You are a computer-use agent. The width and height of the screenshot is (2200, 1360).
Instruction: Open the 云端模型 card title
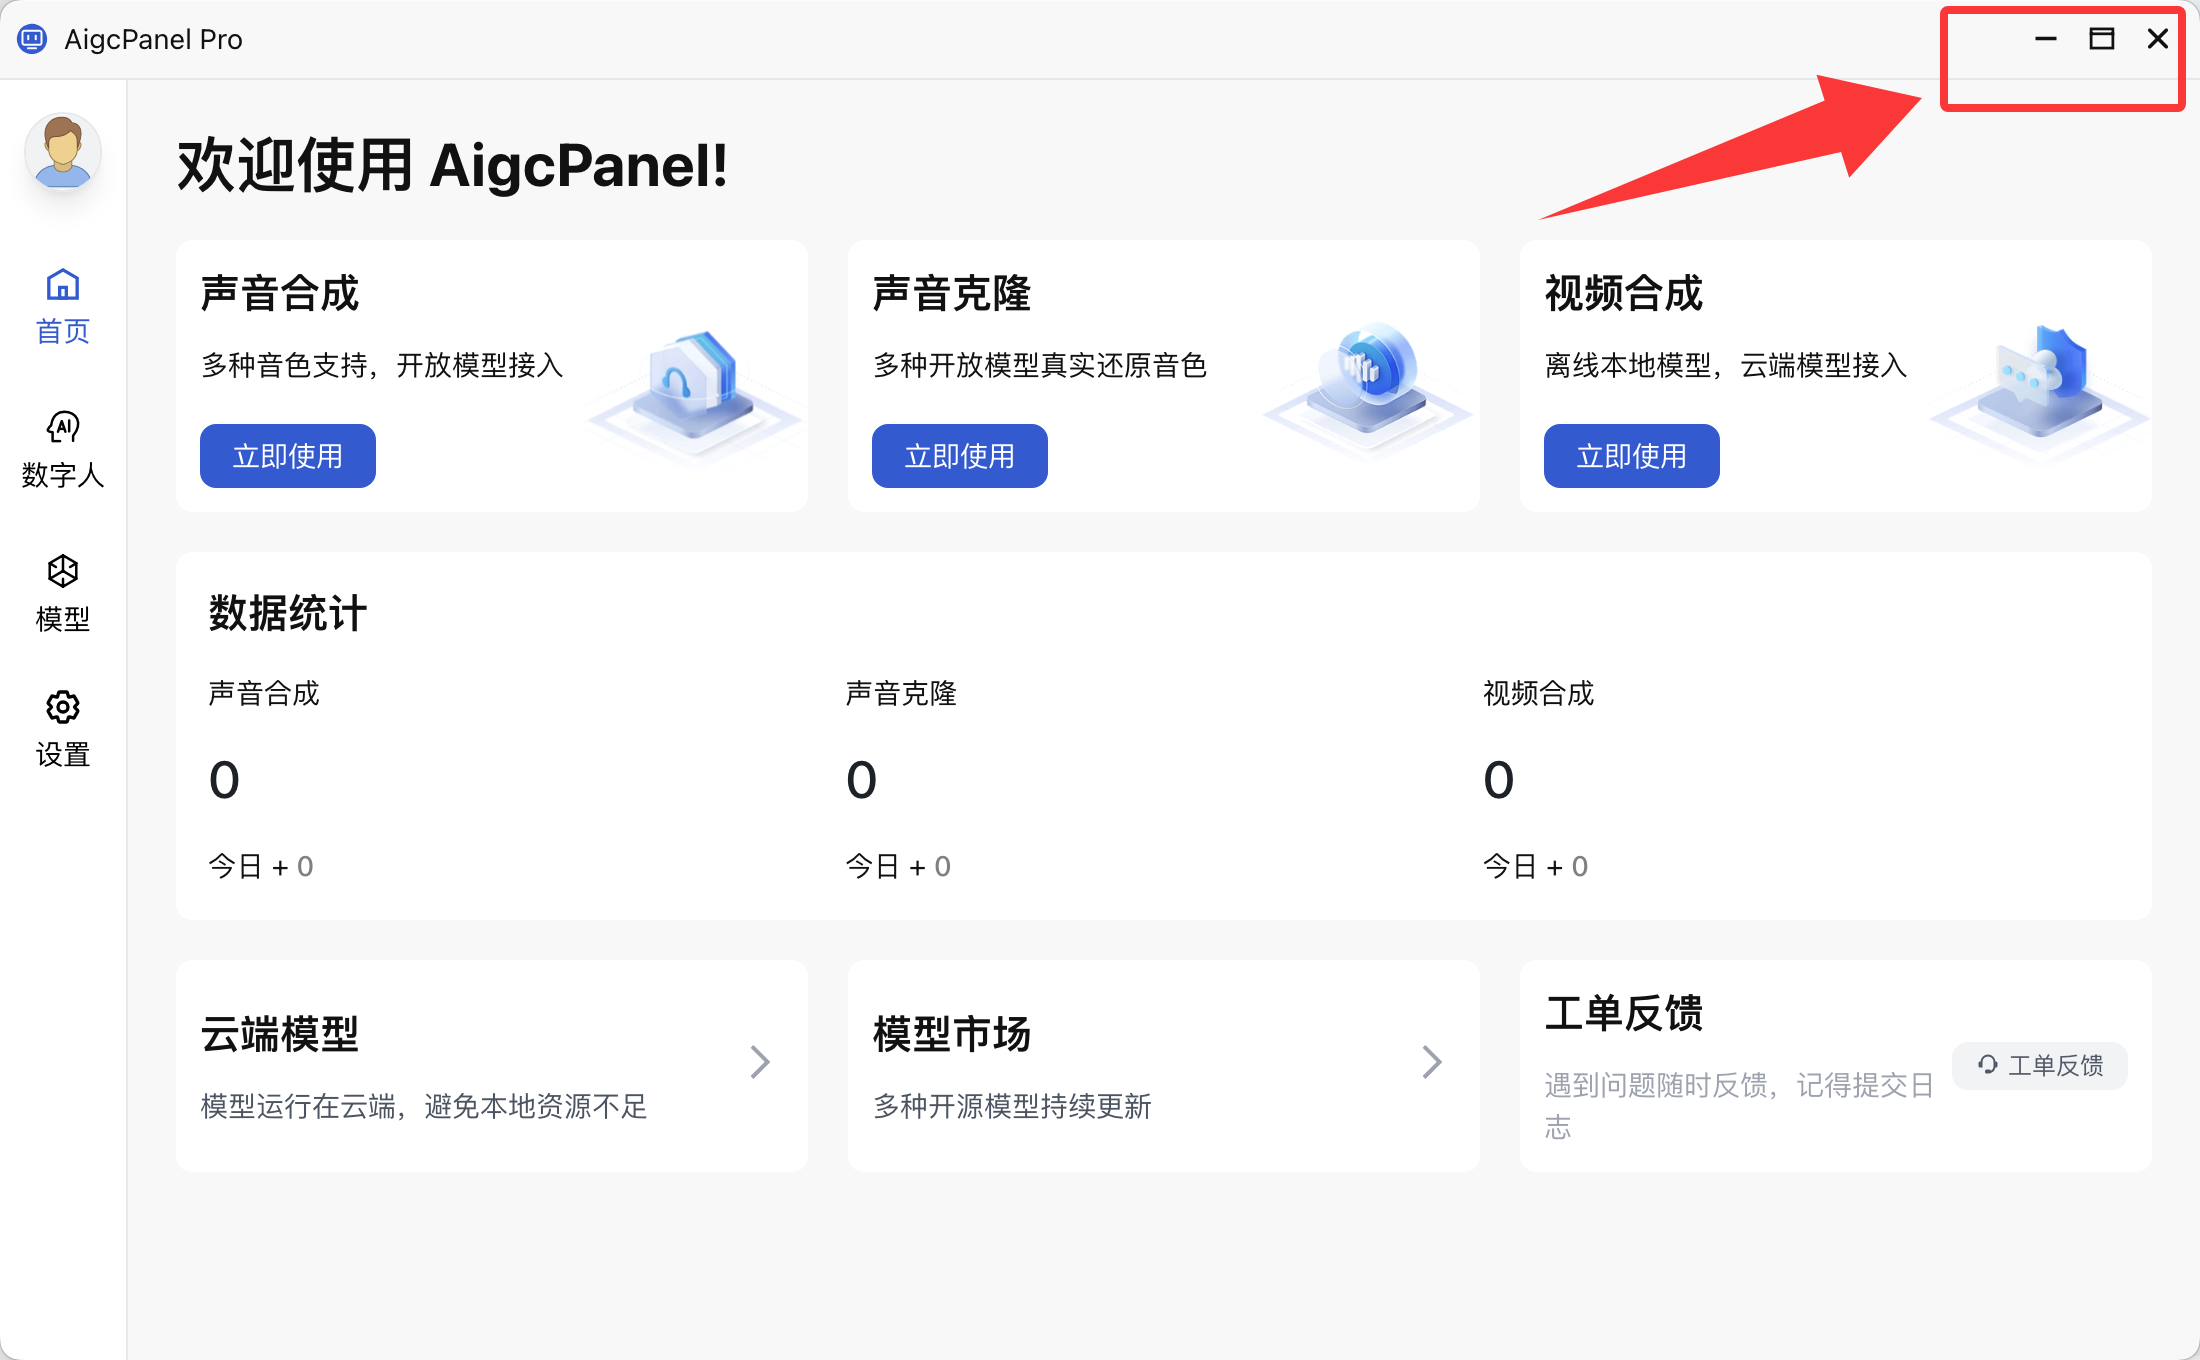tap(280, 1034)
